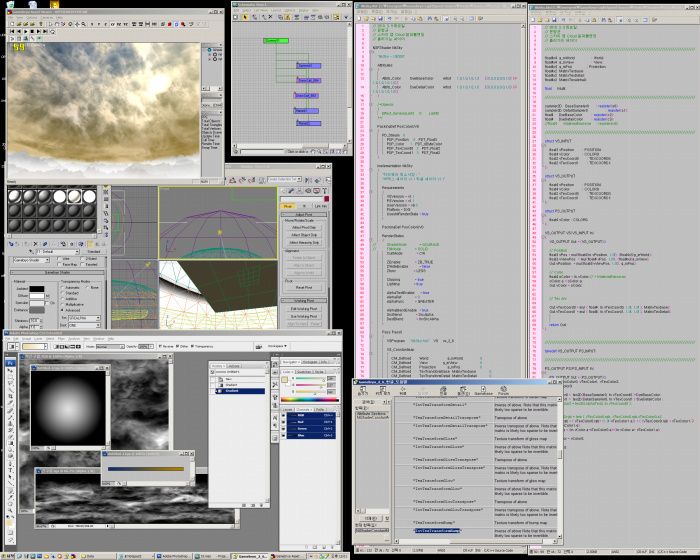This screenshot has height=560, width=700.
Task: Switch to the Swatches tab in Photoshop
Action: [304, 372]
